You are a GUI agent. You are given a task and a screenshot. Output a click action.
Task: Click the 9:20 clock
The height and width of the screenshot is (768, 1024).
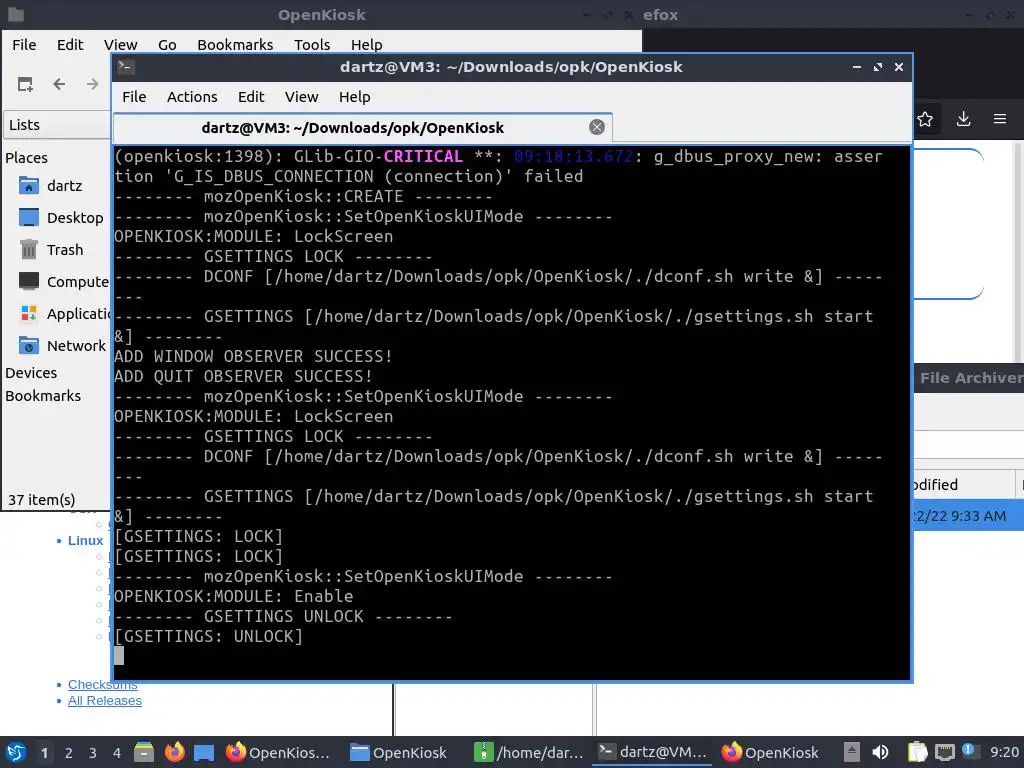1004,752
